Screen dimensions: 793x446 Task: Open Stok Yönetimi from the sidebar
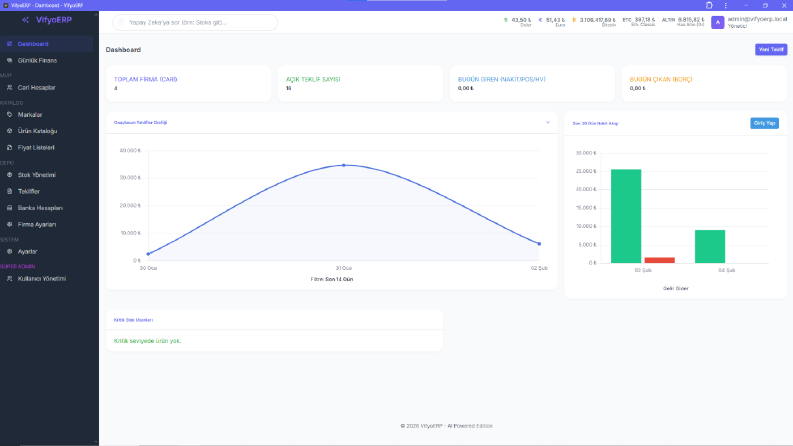click(x=47, y=175)
